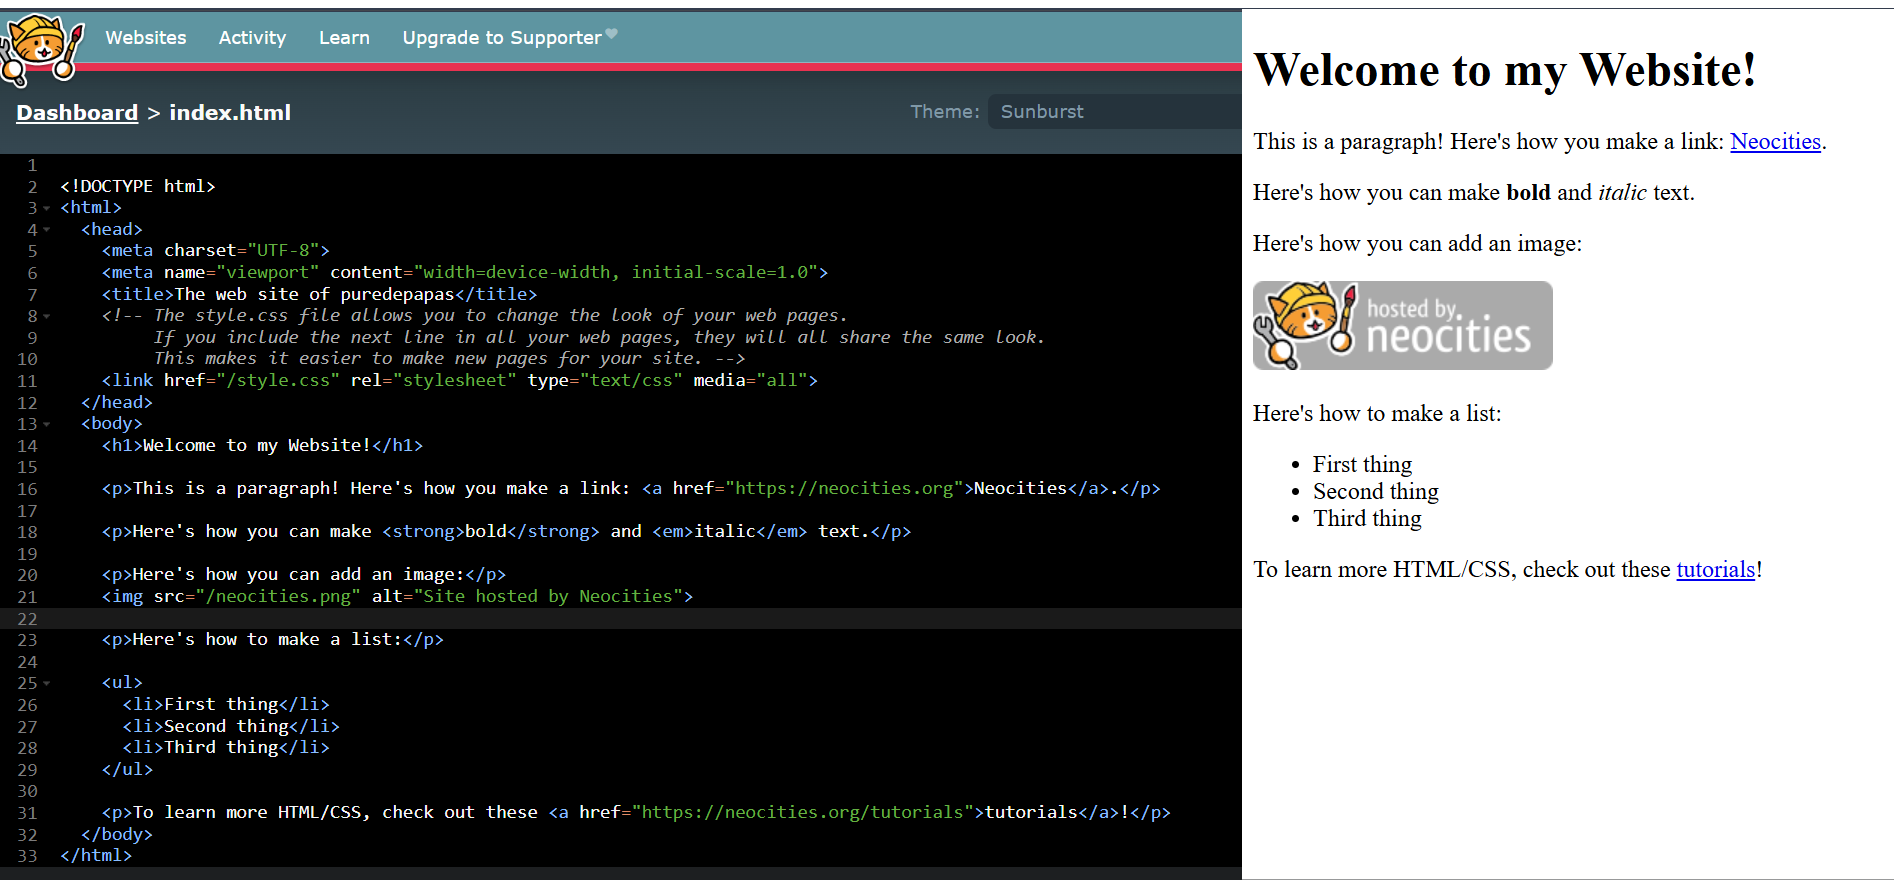Go to the Learn page
This screenshot has width=1894, height=894.
[x=344, y=38]
